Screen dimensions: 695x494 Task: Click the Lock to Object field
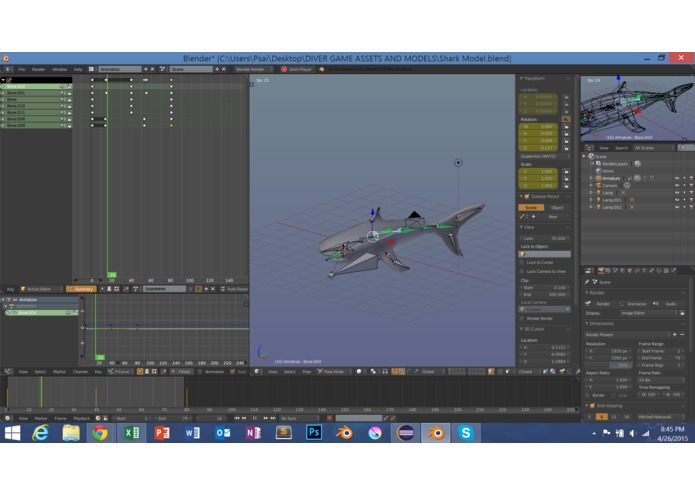click(x=545, y=254)
